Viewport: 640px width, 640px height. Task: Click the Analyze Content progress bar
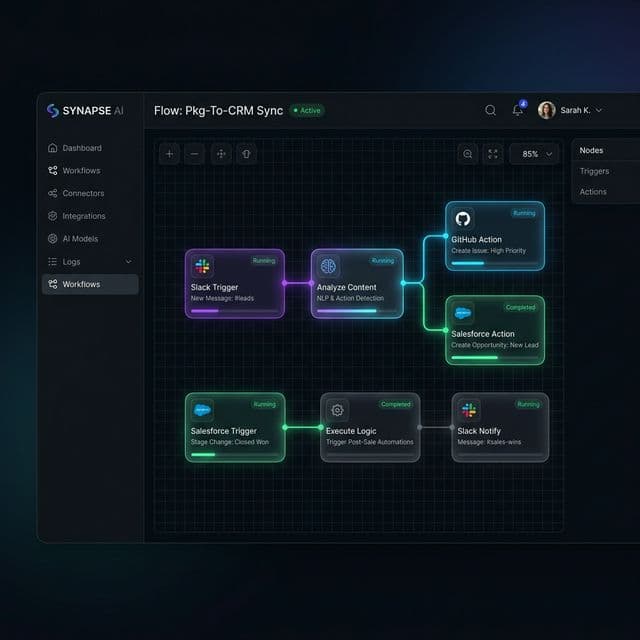(x=357, y=311)
